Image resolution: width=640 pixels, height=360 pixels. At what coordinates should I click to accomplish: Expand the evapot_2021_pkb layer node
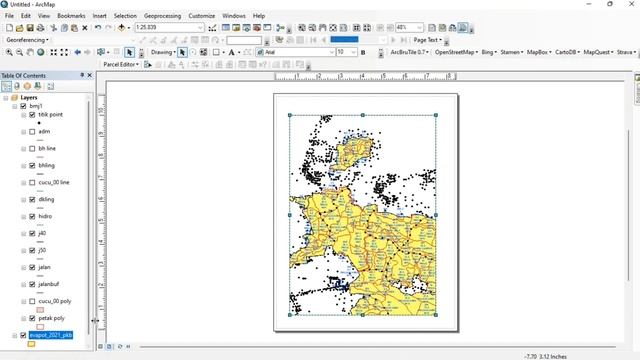click(x=15, y=336)
